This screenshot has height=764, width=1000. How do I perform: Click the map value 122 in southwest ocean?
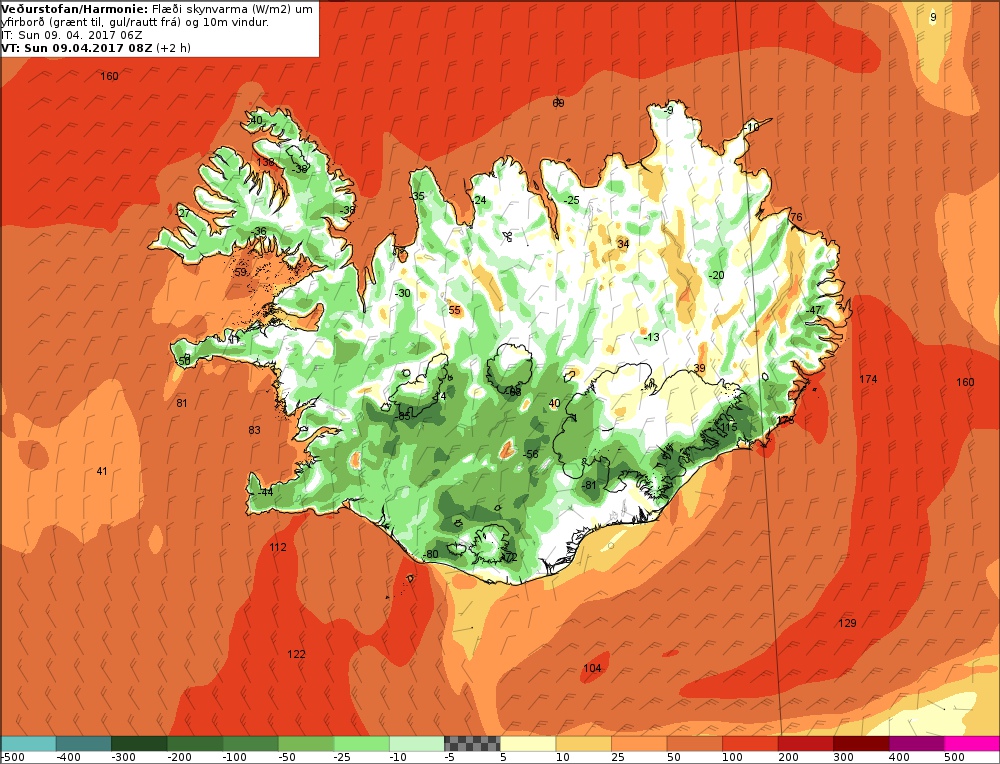pos(296,654)
